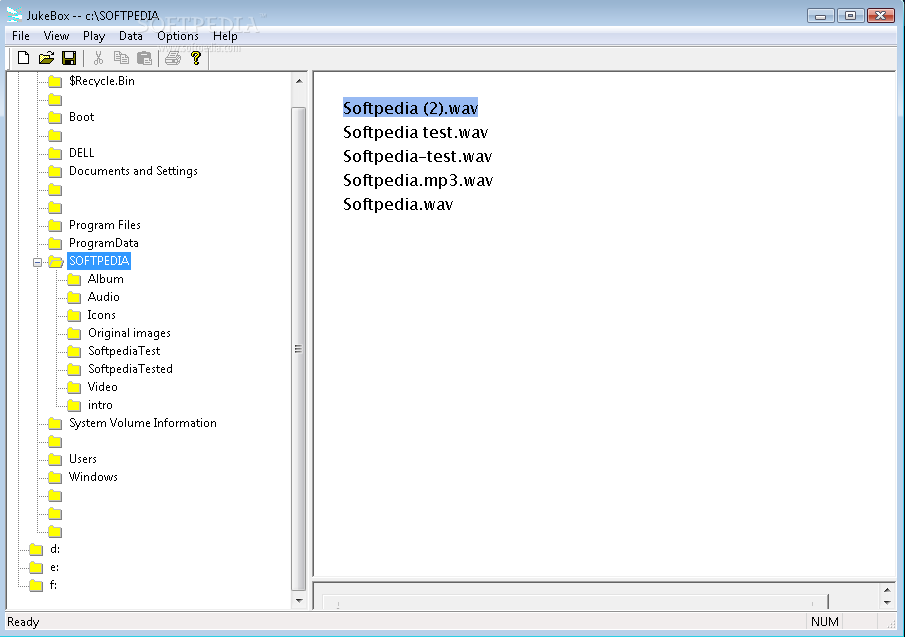Screen dimensions: 905x637
Task: Select the intro folder label
Action: [100, 405]
